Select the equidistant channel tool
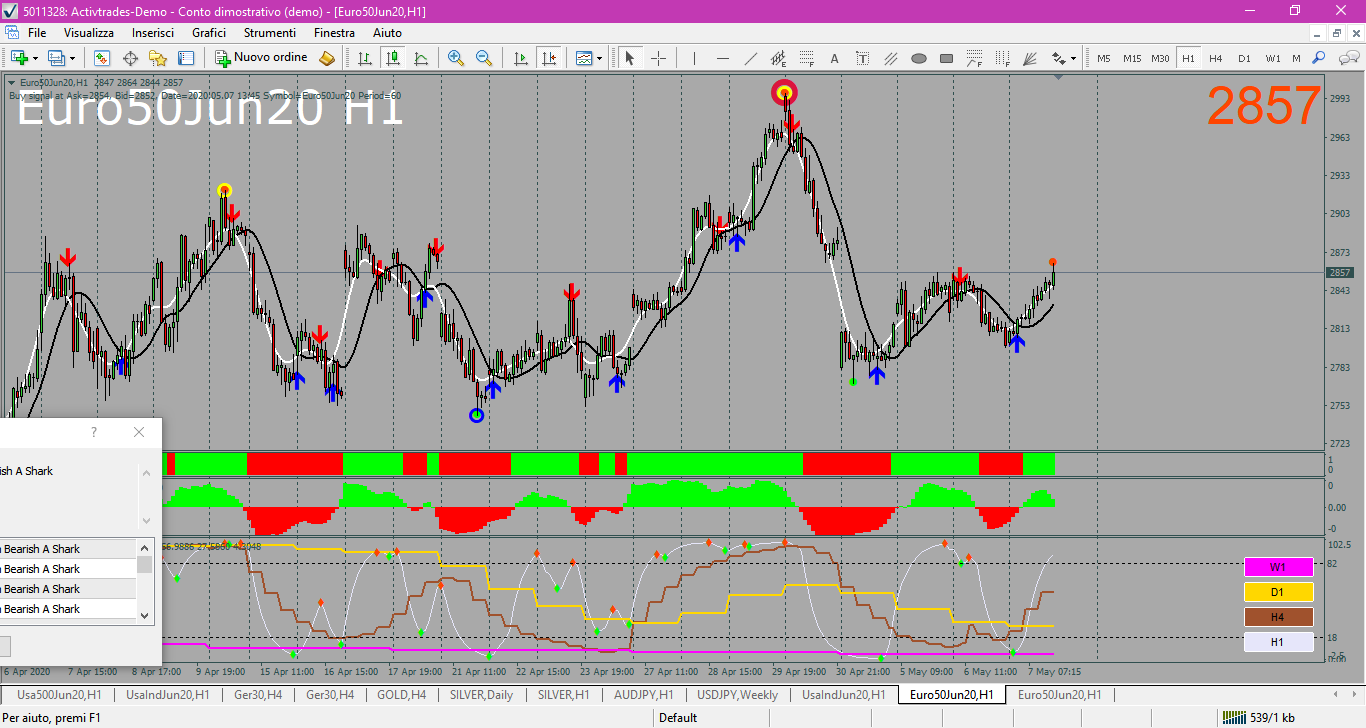 point(779,58)
